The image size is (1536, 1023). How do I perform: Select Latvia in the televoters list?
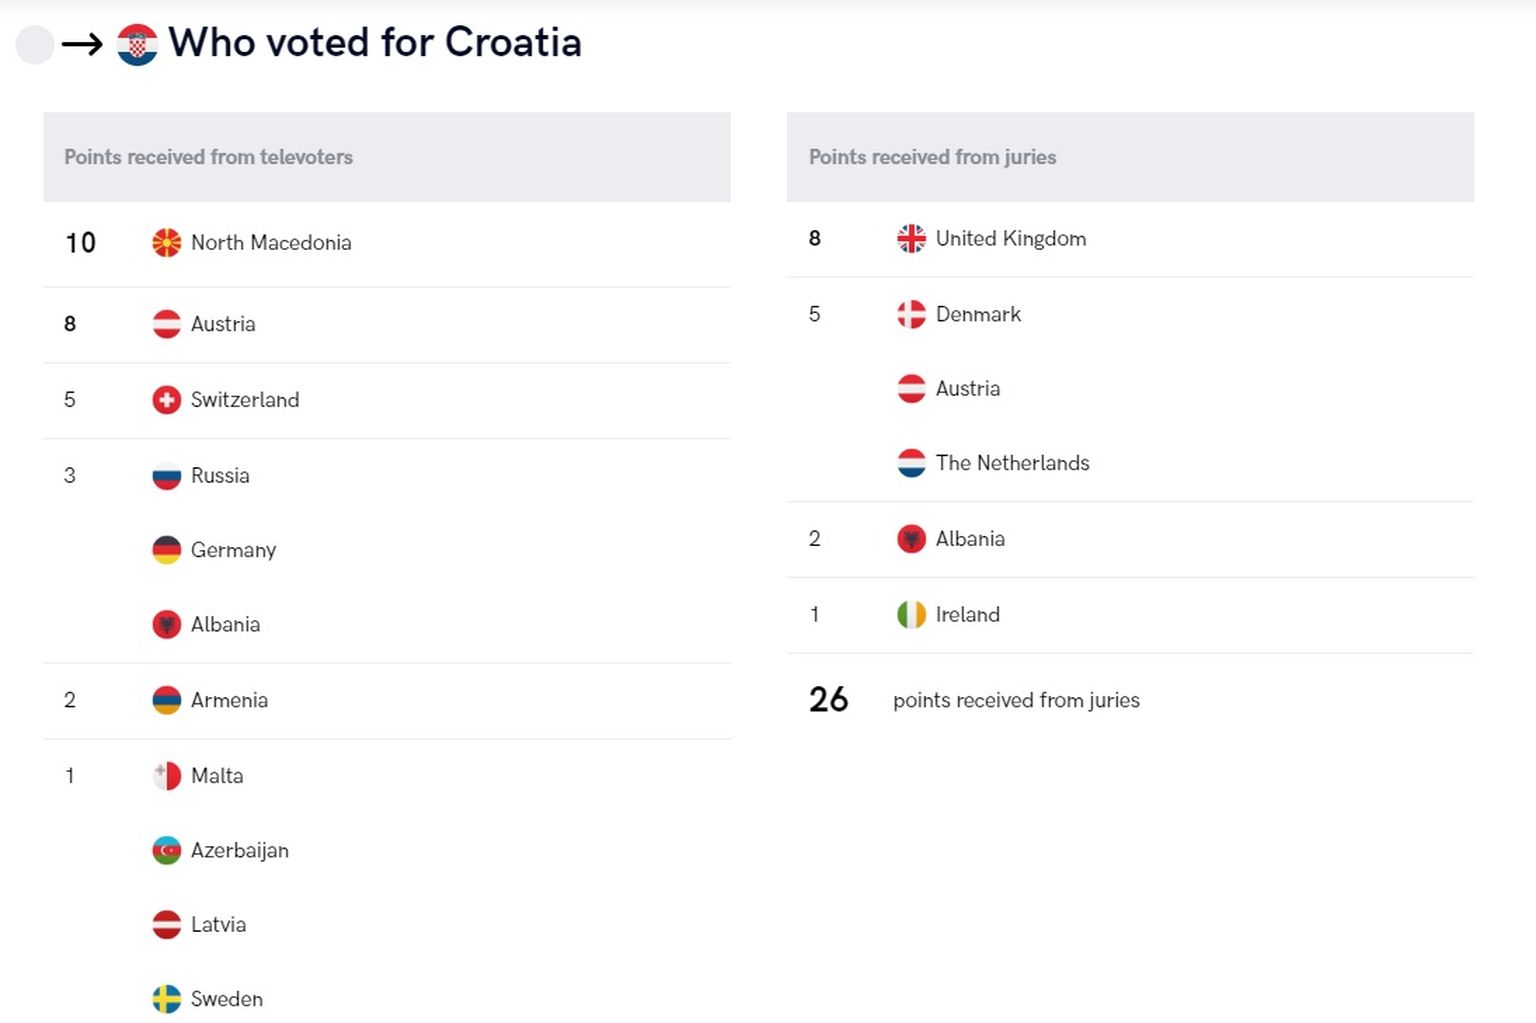[218, 925]
